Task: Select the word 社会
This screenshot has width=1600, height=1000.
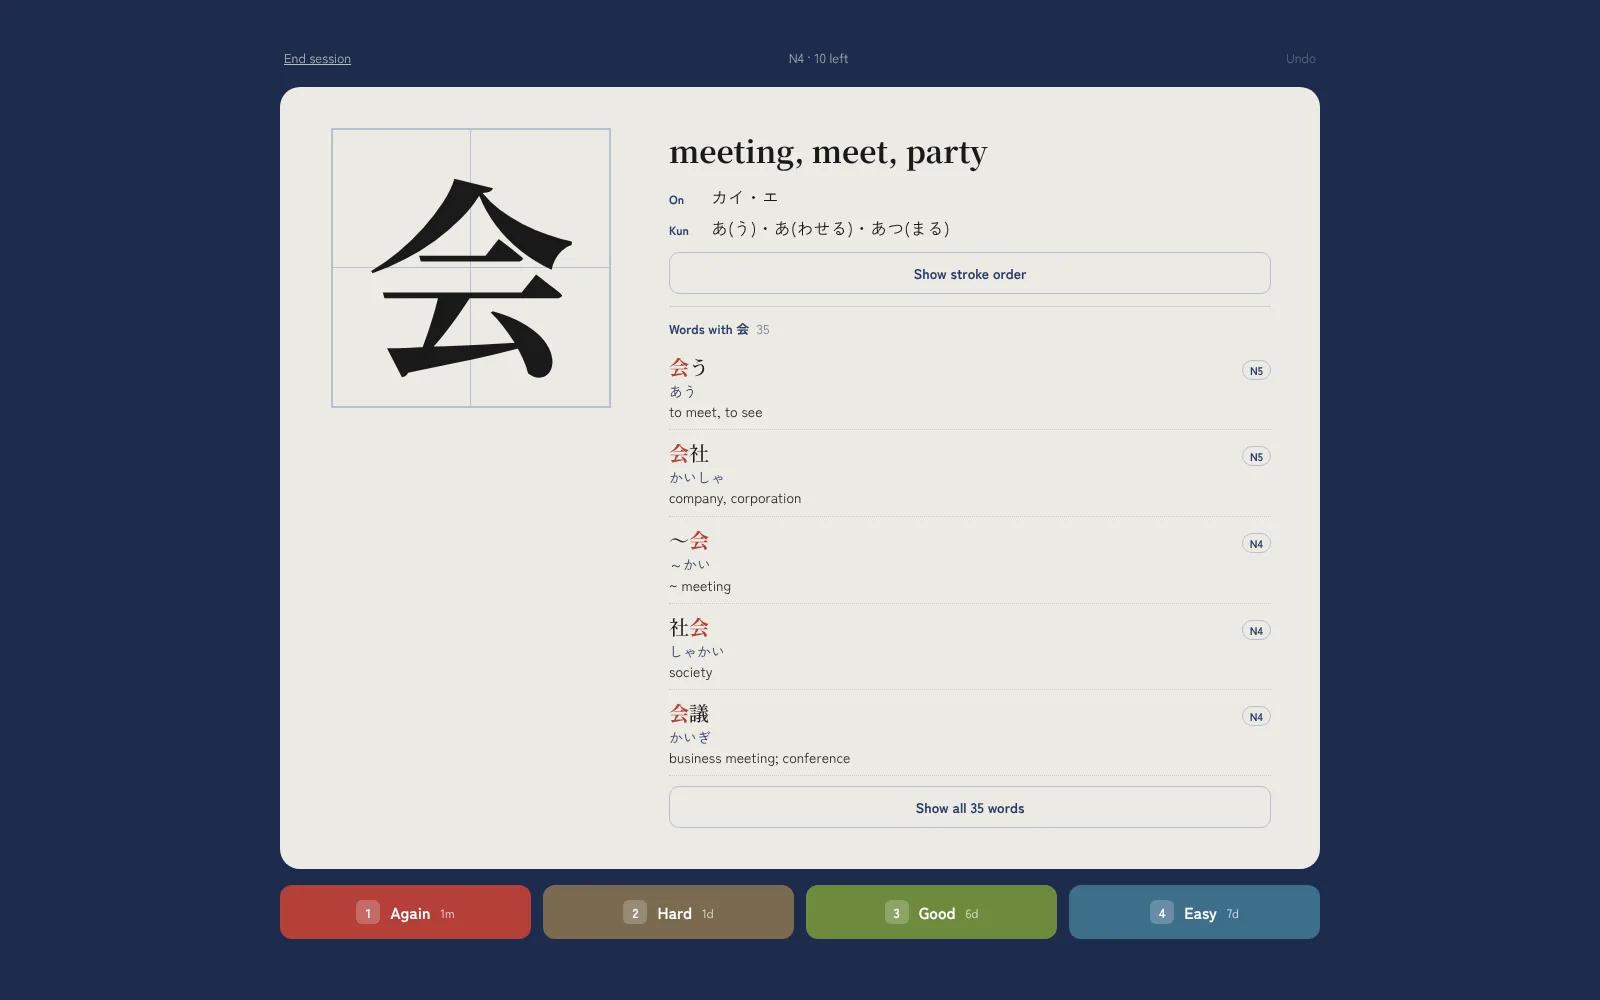Action: (689, 628)
